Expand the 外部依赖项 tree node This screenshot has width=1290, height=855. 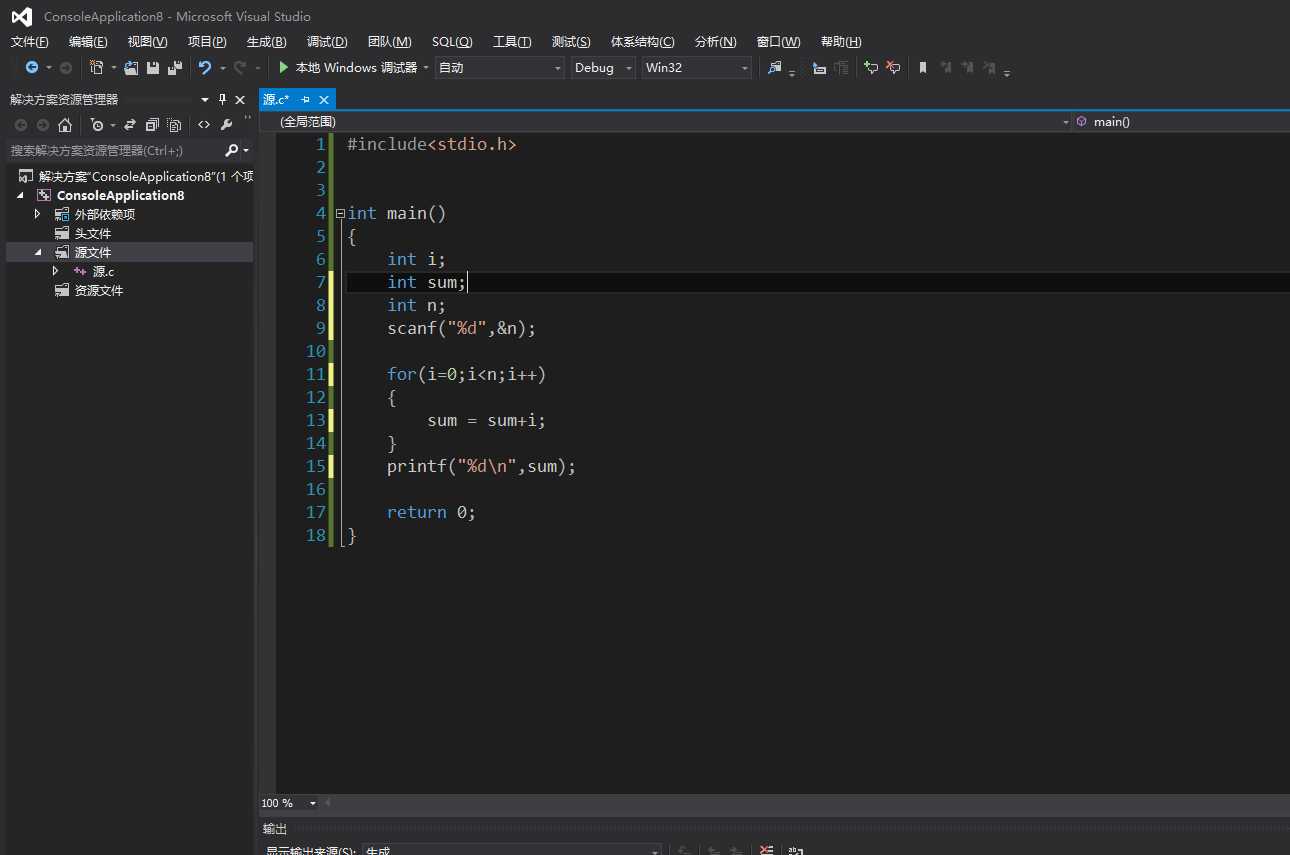(x=37, y=214)
